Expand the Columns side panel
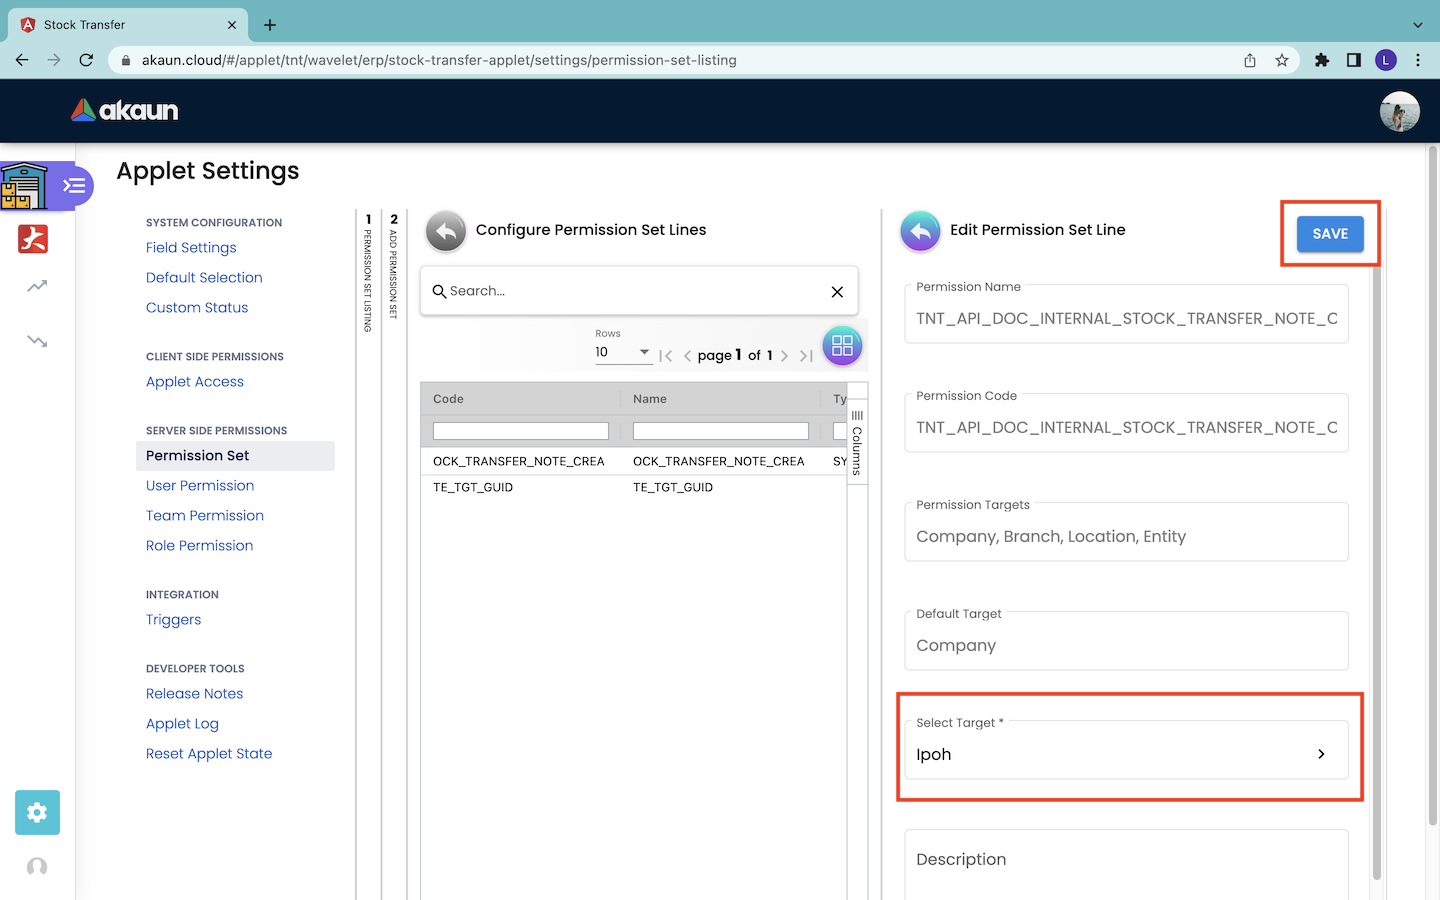 coord(857,440)
